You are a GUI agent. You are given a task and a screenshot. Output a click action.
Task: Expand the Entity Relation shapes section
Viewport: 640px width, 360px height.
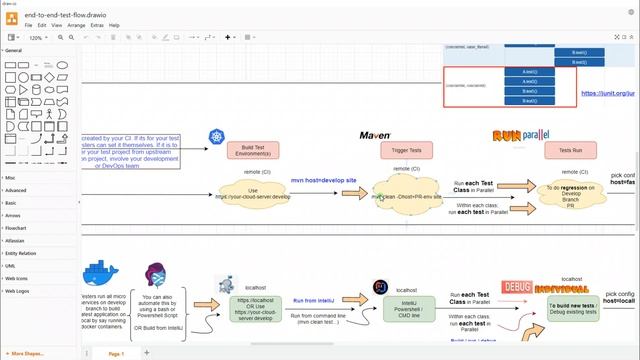click(x=20, y=253)
